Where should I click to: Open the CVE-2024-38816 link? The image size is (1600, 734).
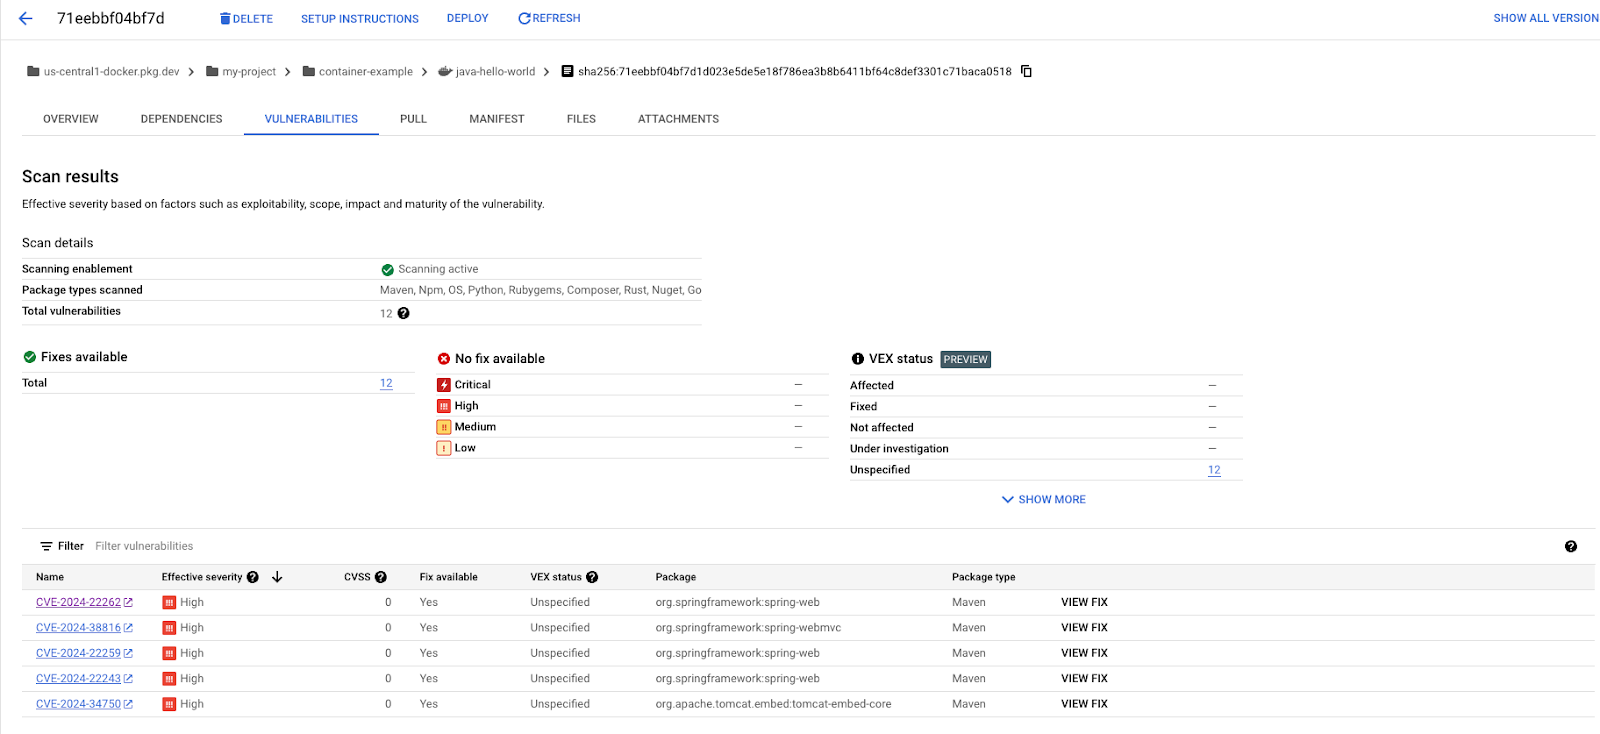(x=78, y=628)
